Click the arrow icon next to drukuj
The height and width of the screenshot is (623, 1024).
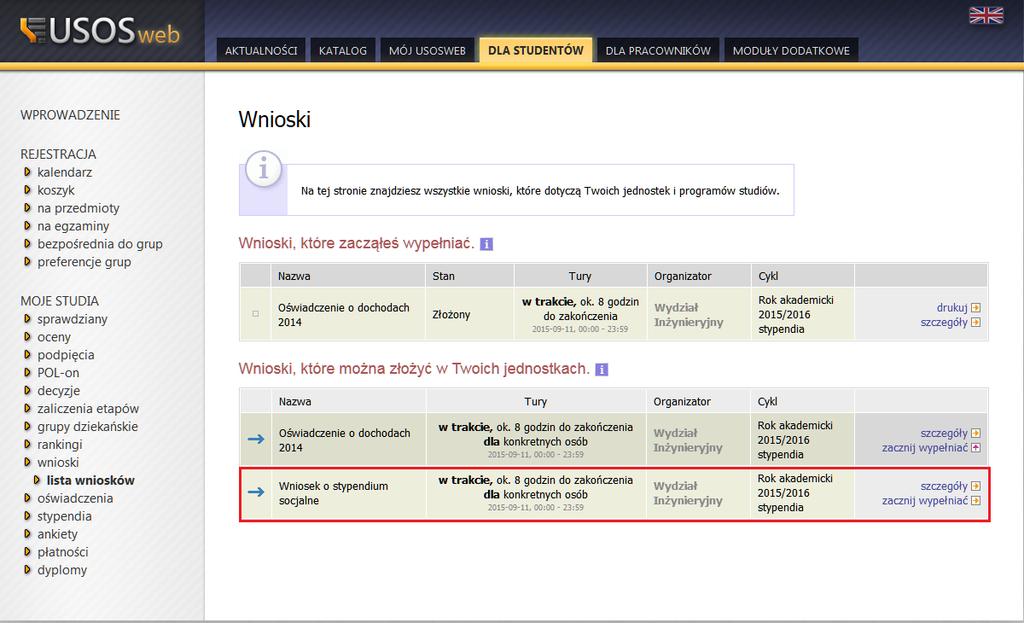976,308
